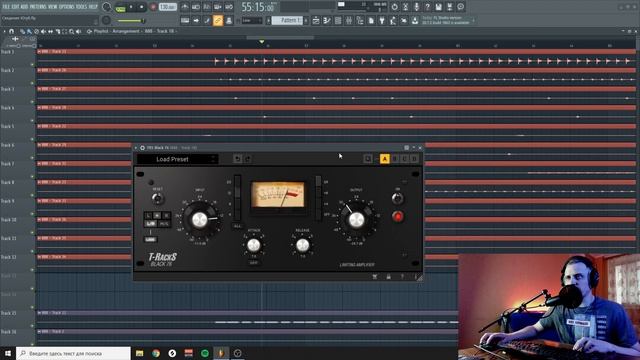
Task: Open the HELP menu
Action: tap(93, 7)
